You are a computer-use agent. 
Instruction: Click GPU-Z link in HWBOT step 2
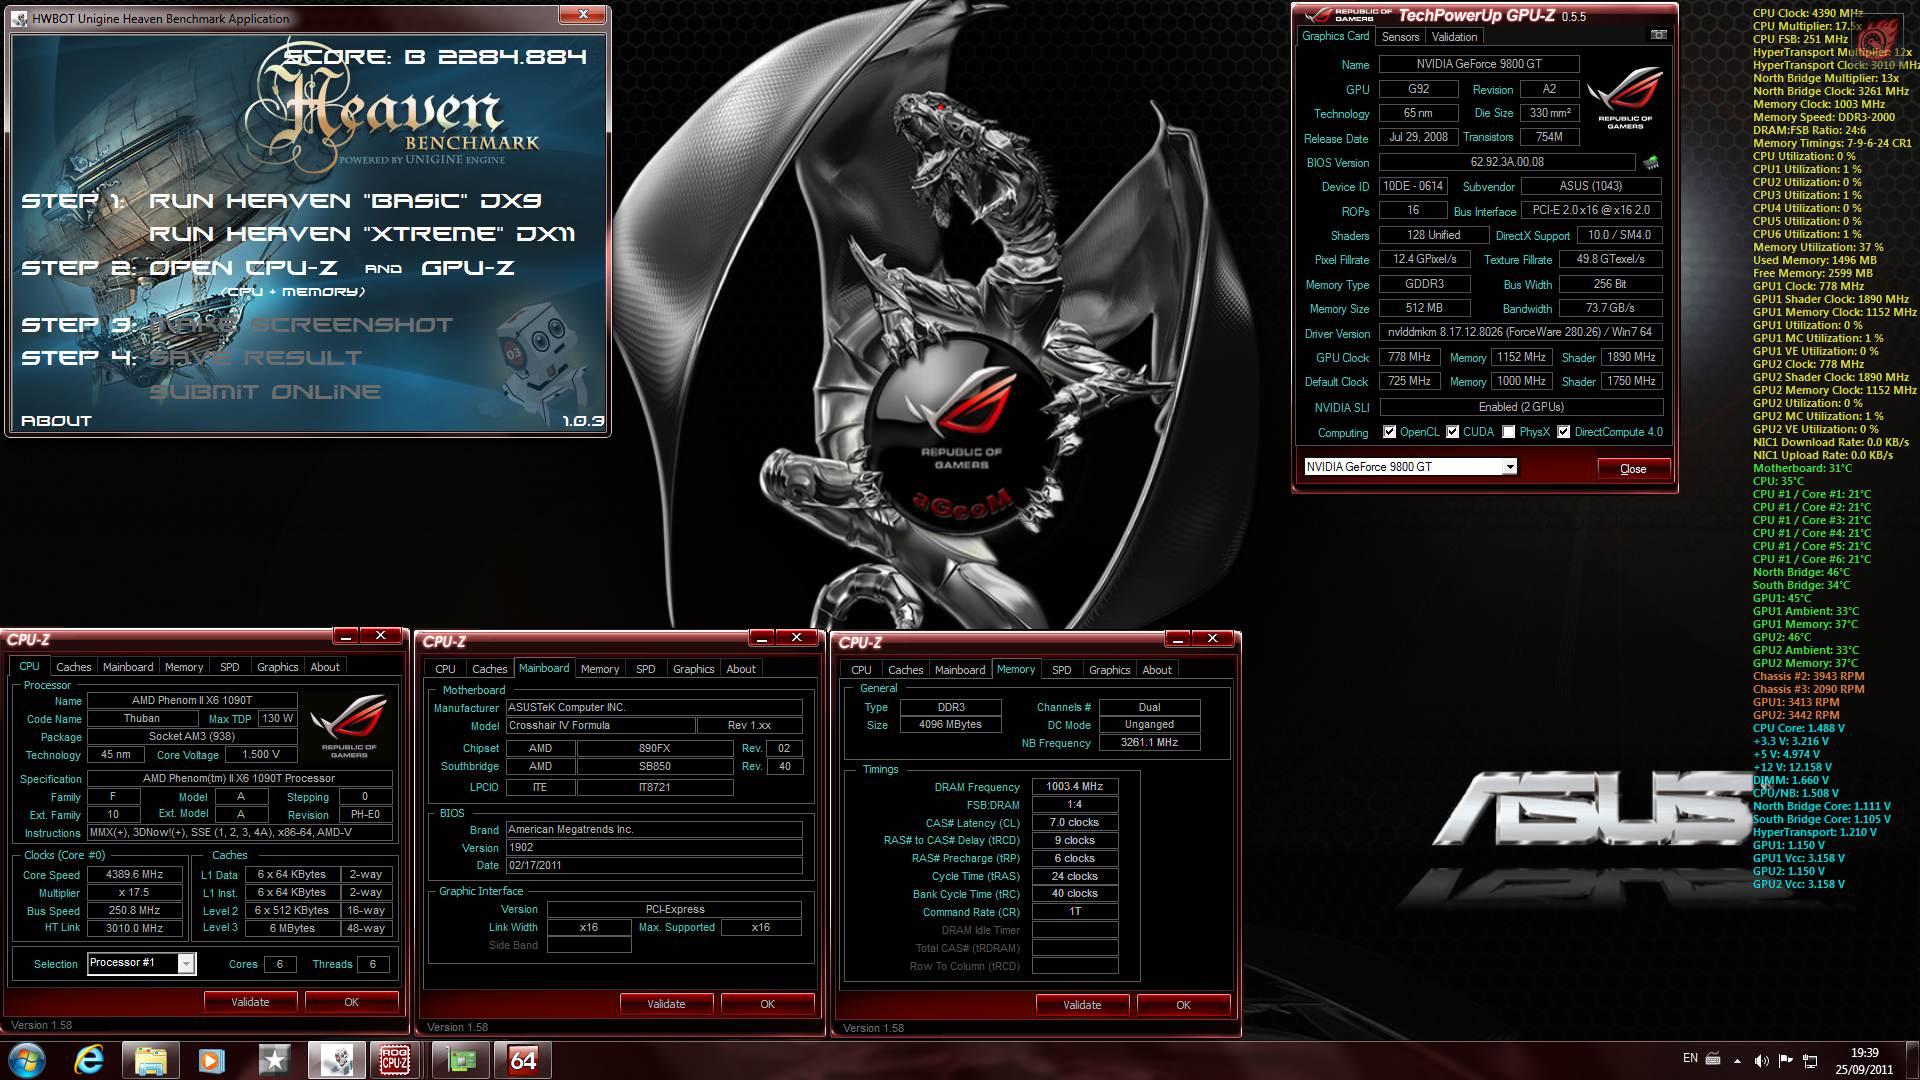(468, 268)
